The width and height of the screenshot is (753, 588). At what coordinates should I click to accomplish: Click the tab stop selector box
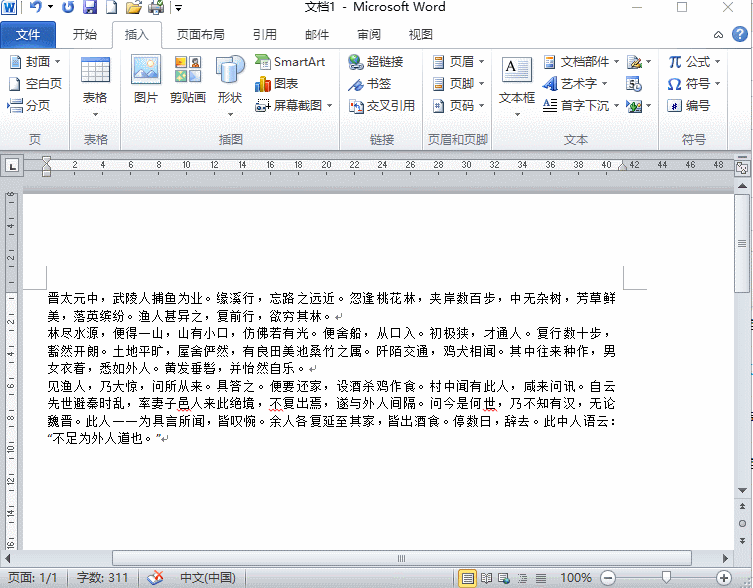[x=12, y=166]
